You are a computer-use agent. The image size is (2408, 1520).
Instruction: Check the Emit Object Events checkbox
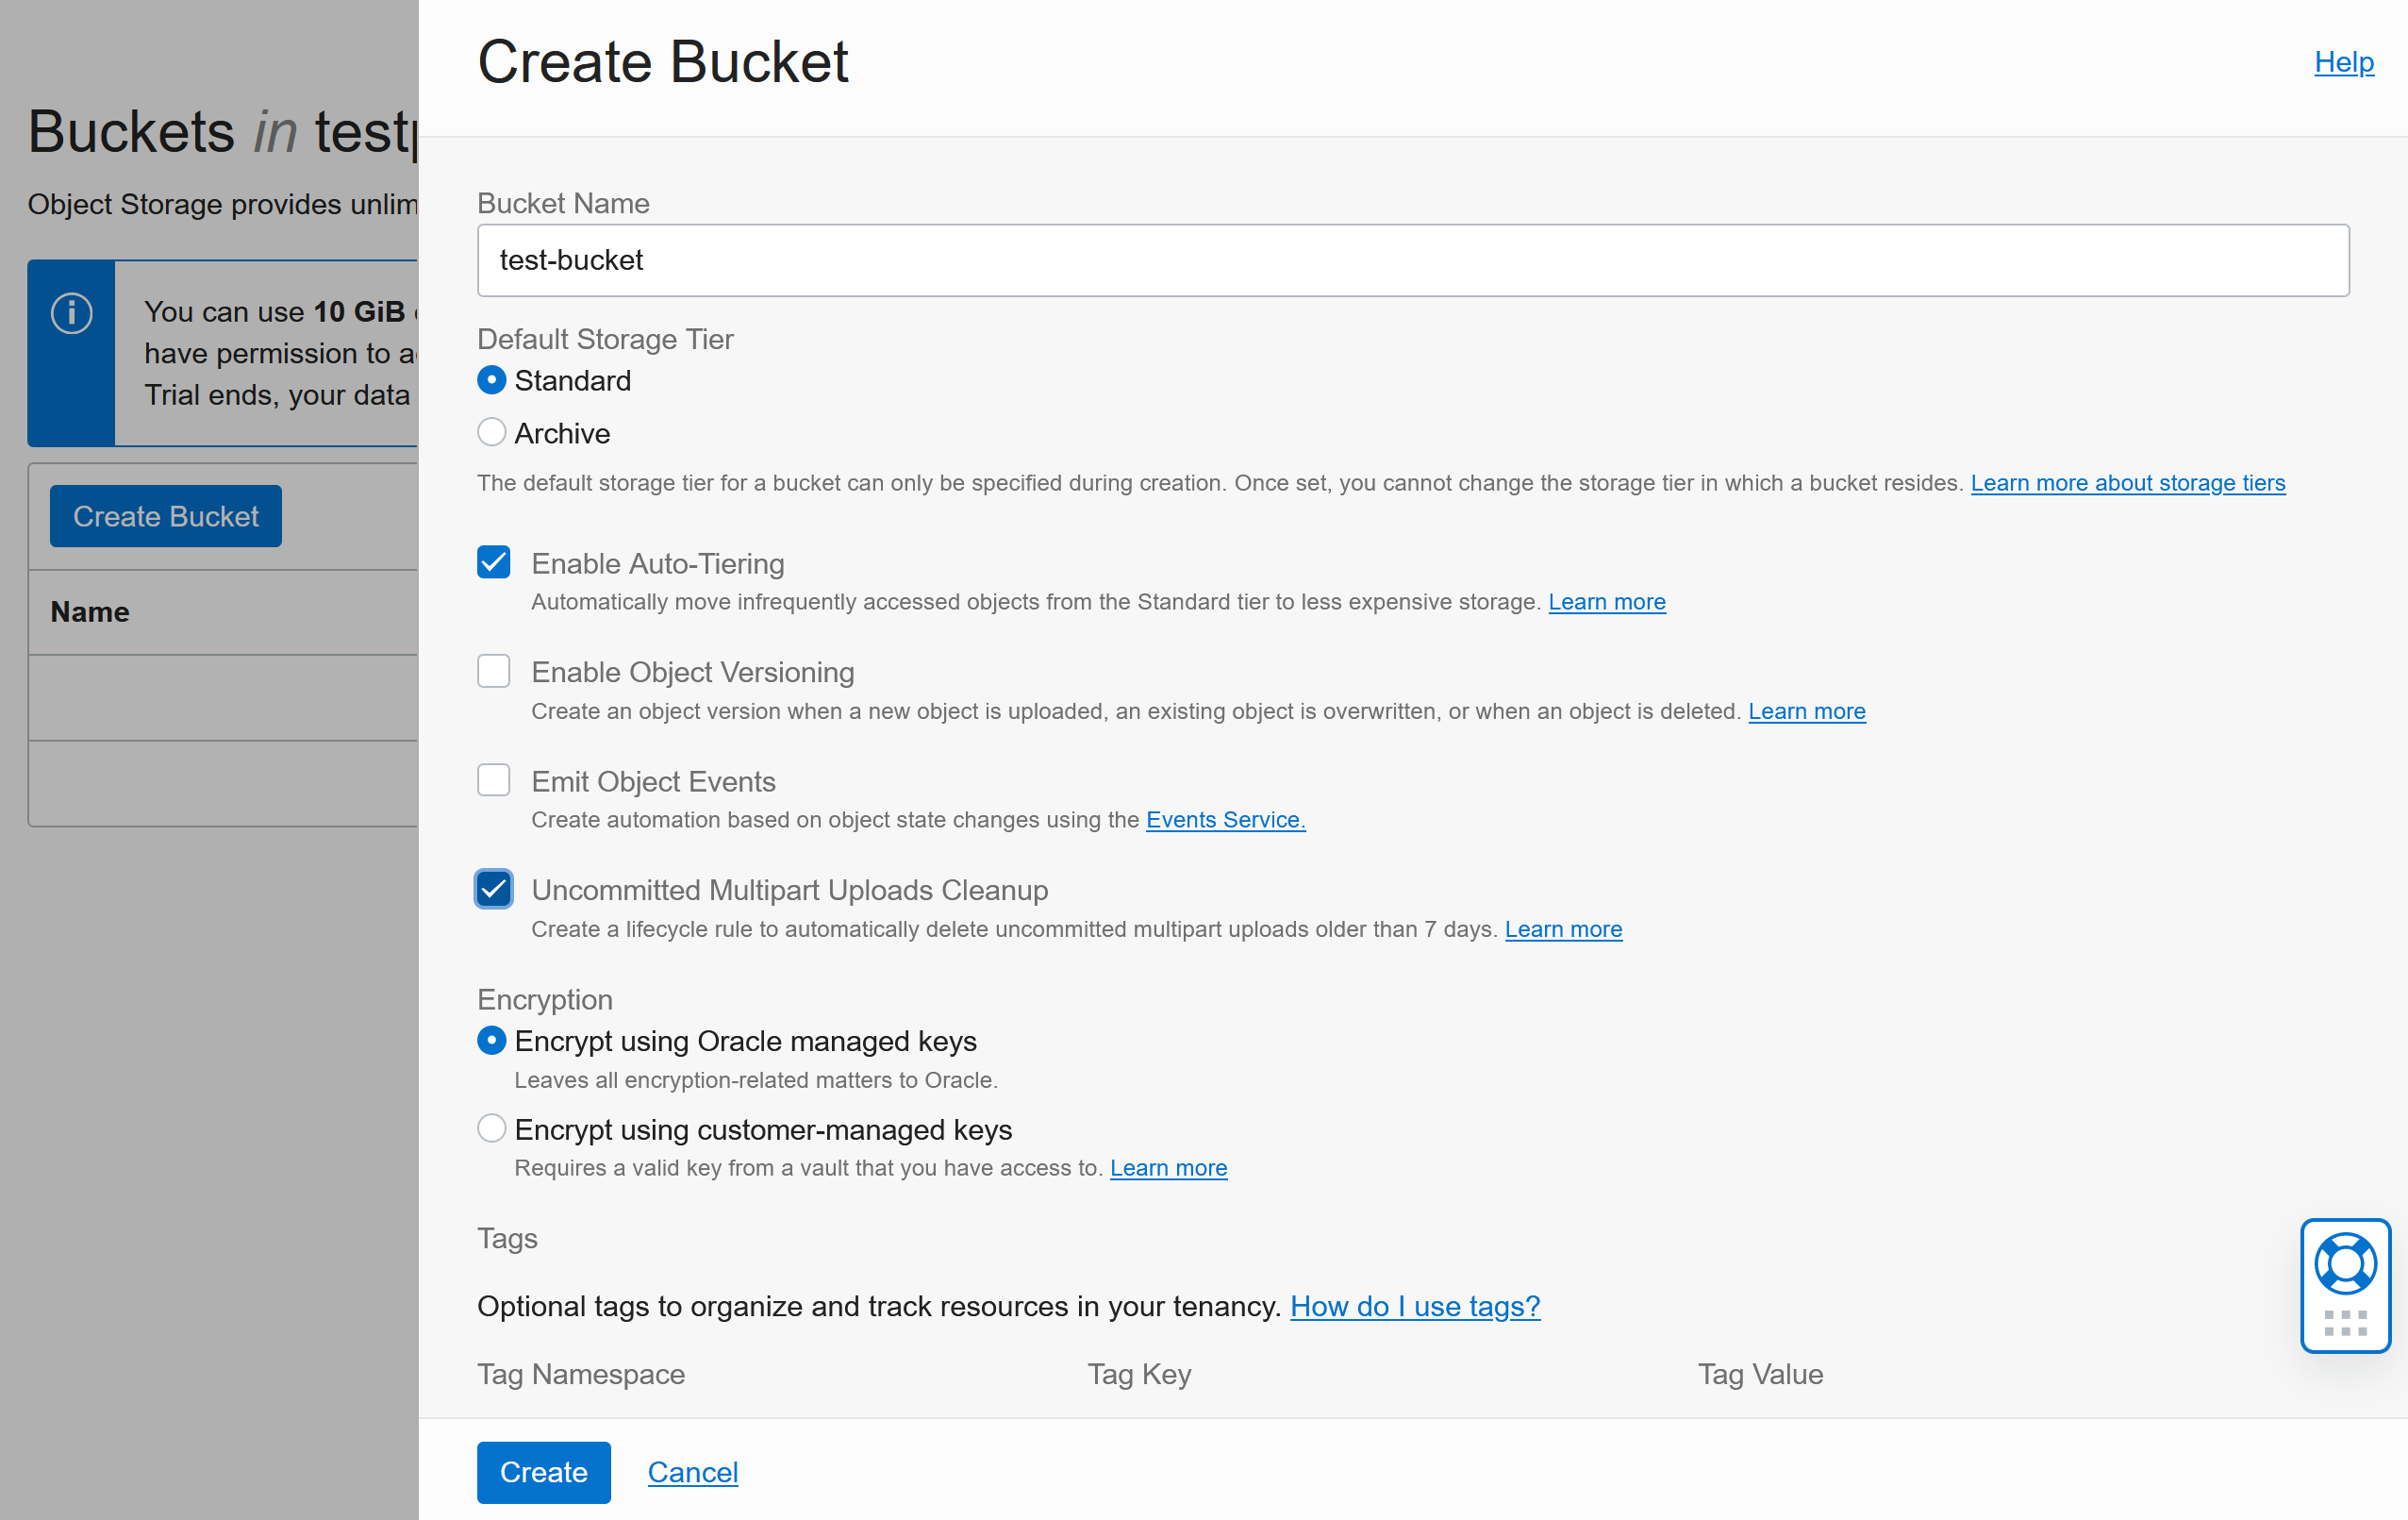click(x=494, y=780)
